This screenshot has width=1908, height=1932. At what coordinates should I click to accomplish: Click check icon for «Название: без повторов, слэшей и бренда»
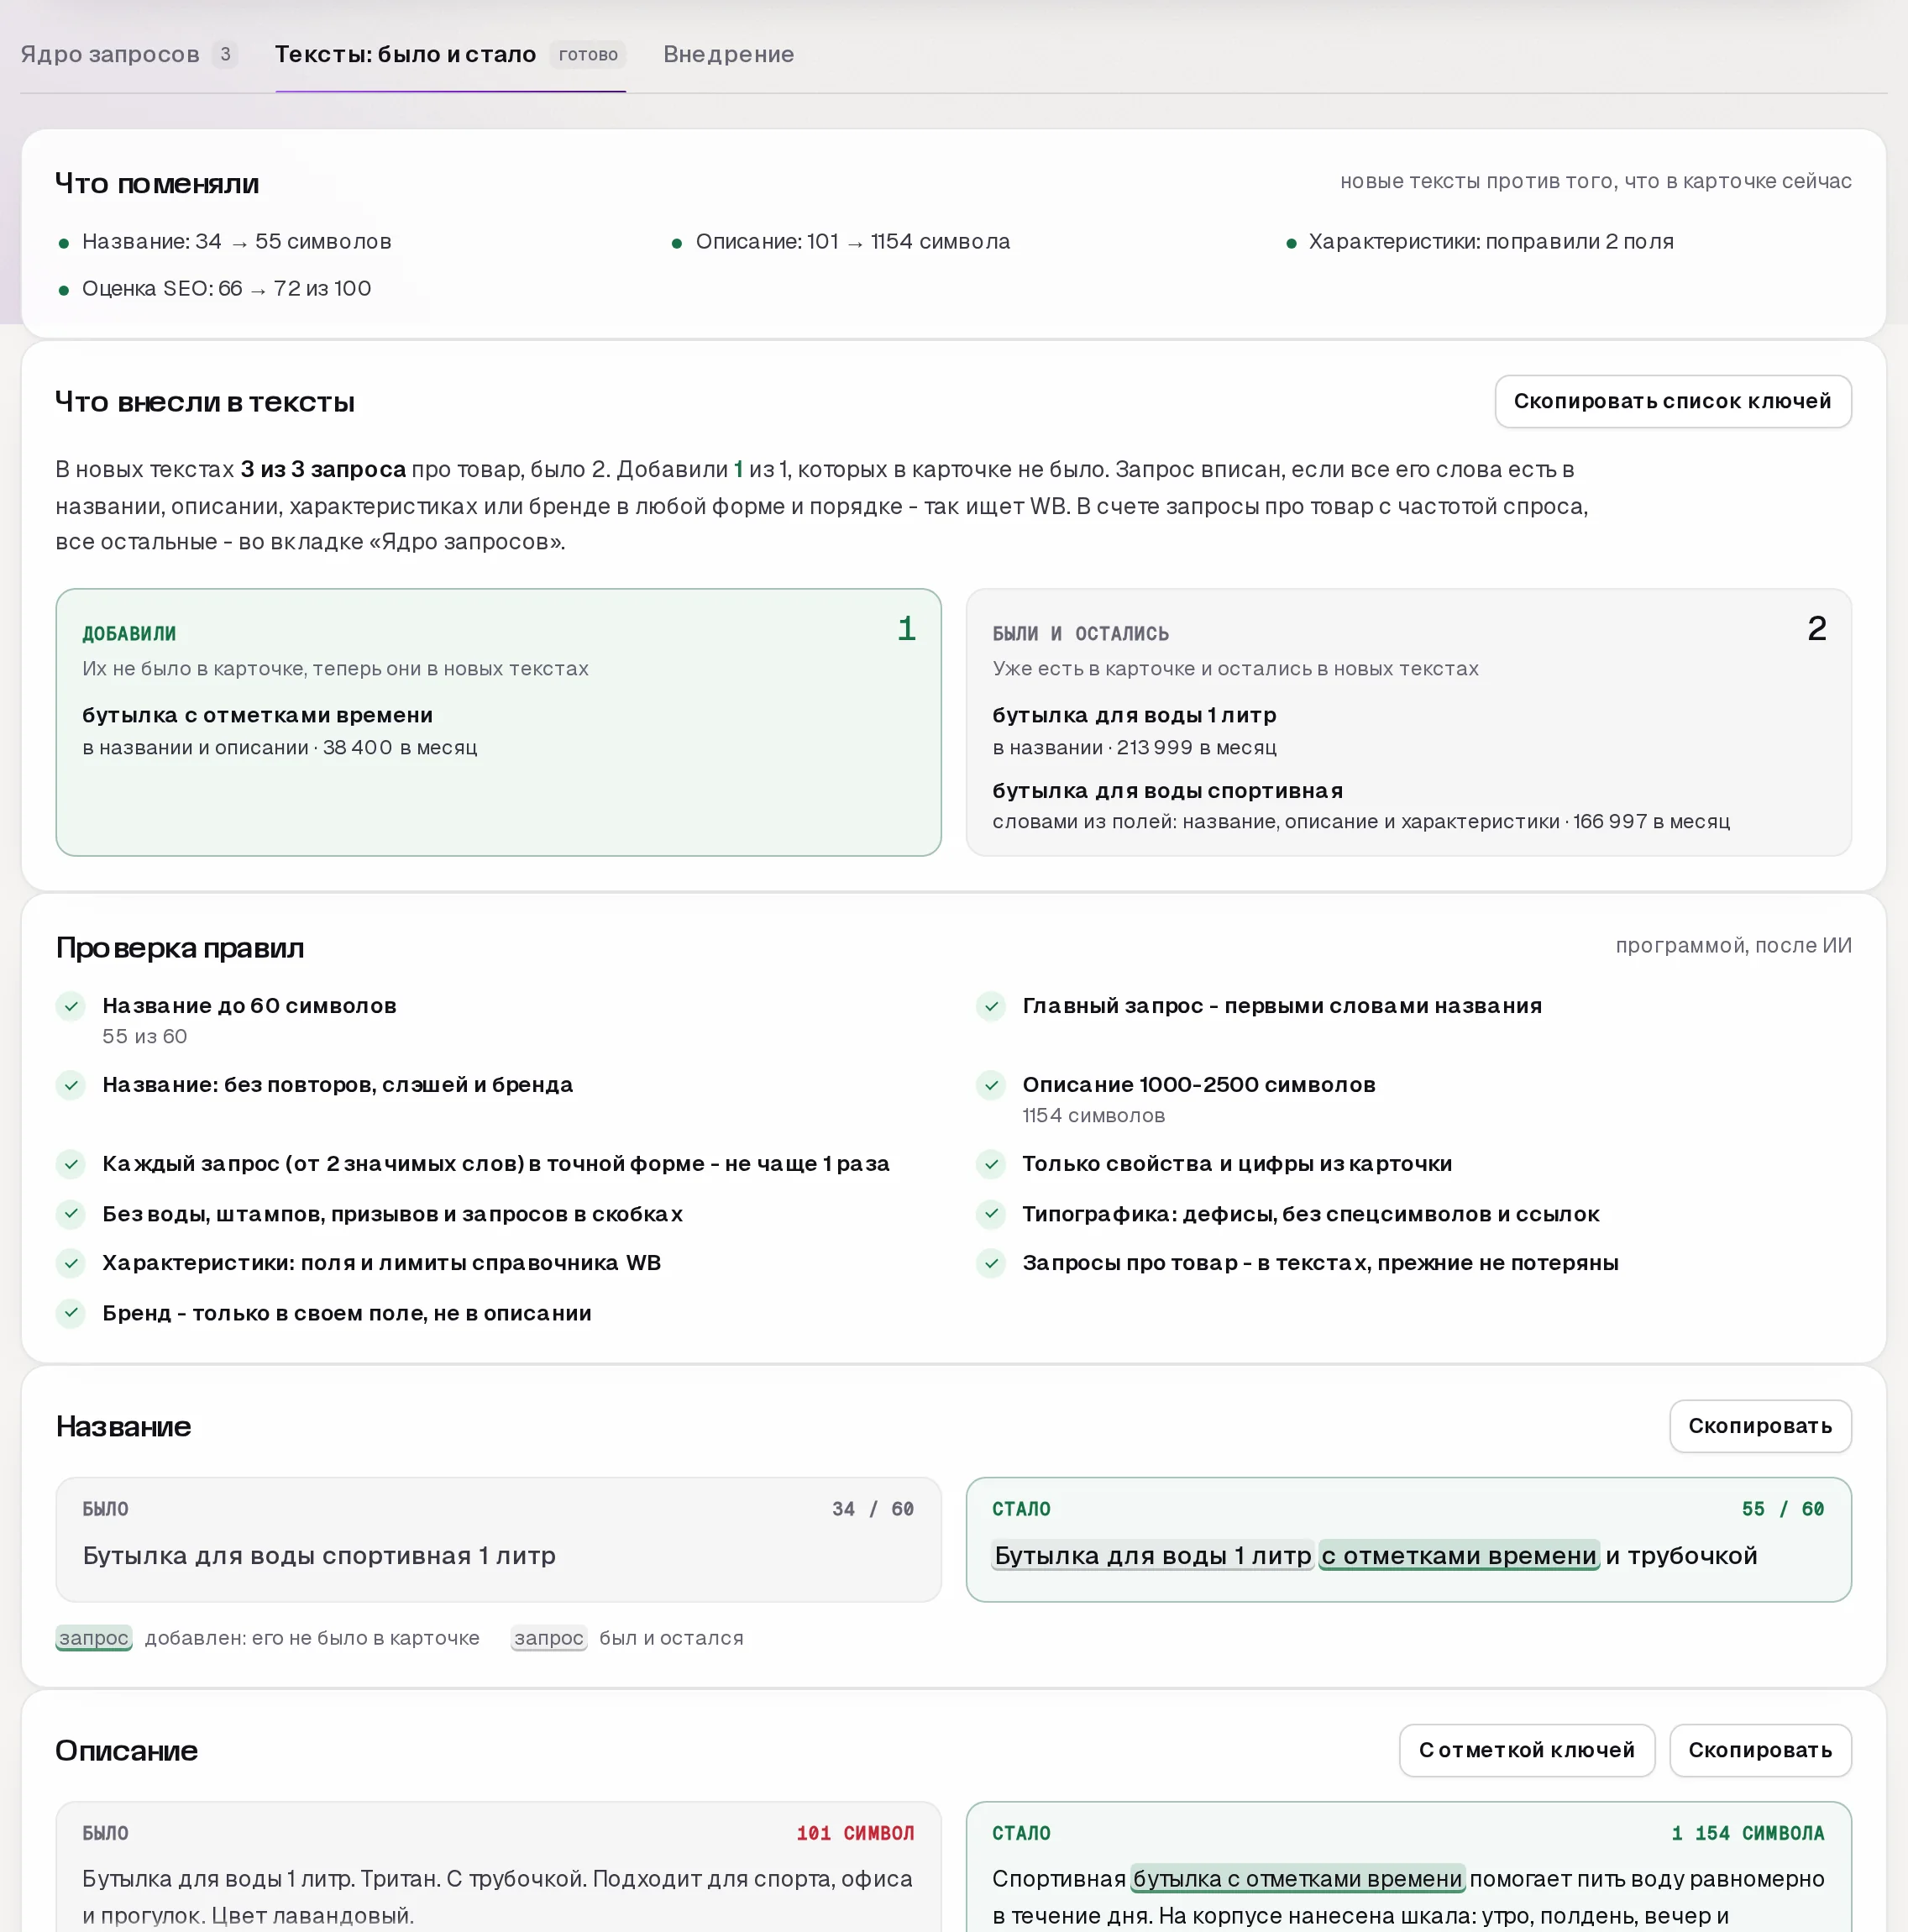click(71, 1085)
